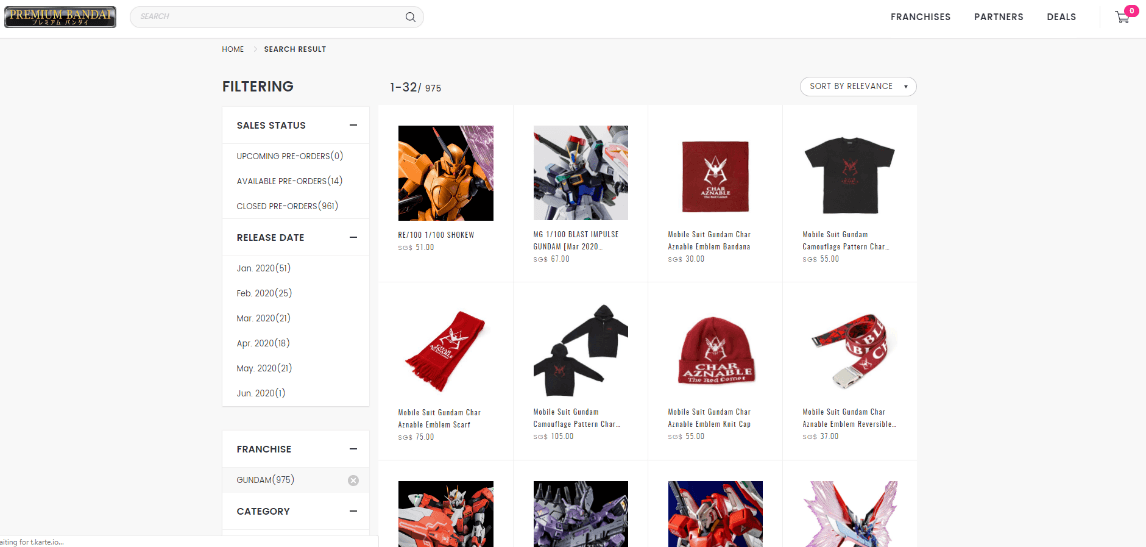This screenshot has width=1146, height=547.
Task: Filter by Closed Pre-orders
Action: [x=287, y=206]
